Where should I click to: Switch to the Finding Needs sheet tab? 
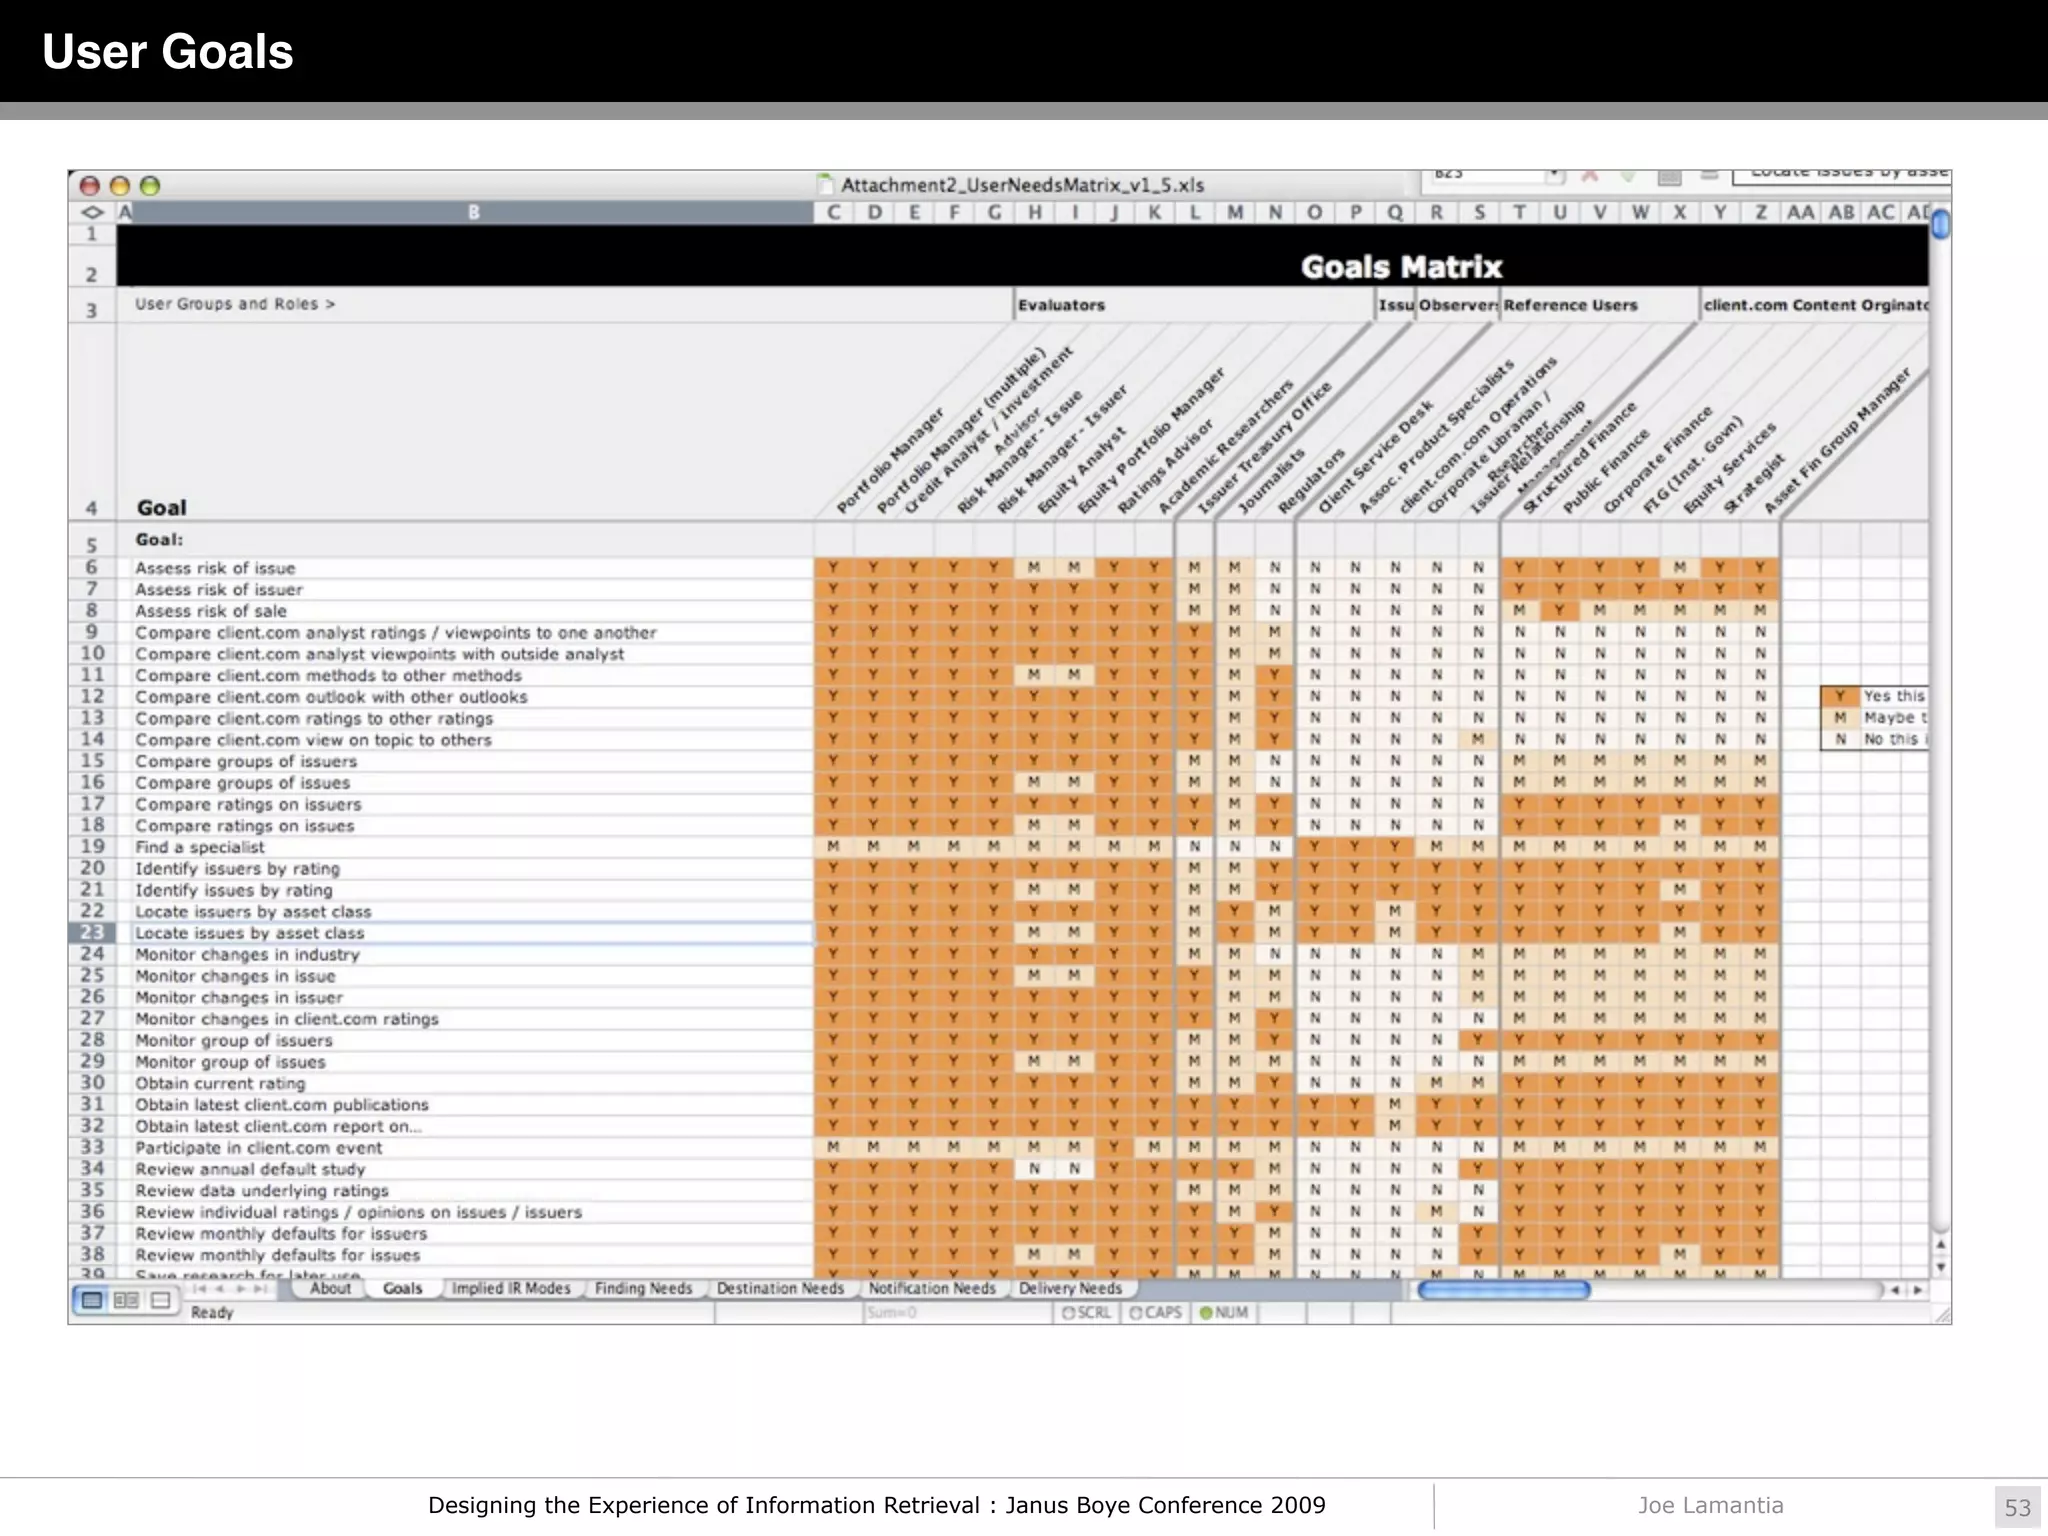pyautogui.click(x=643, y=1288)
